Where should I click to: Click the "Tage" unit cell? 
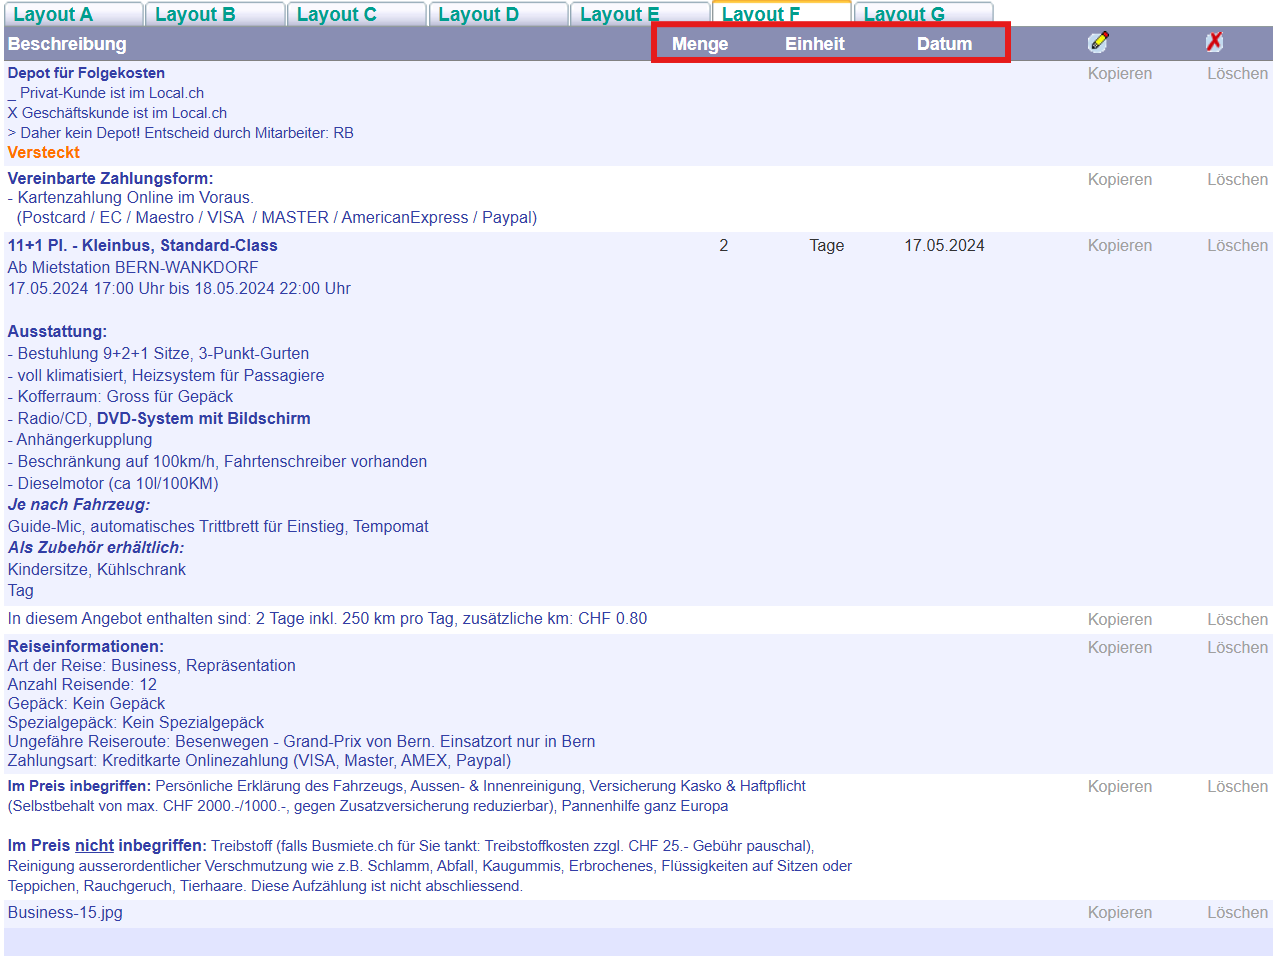(x=827, y=246)
